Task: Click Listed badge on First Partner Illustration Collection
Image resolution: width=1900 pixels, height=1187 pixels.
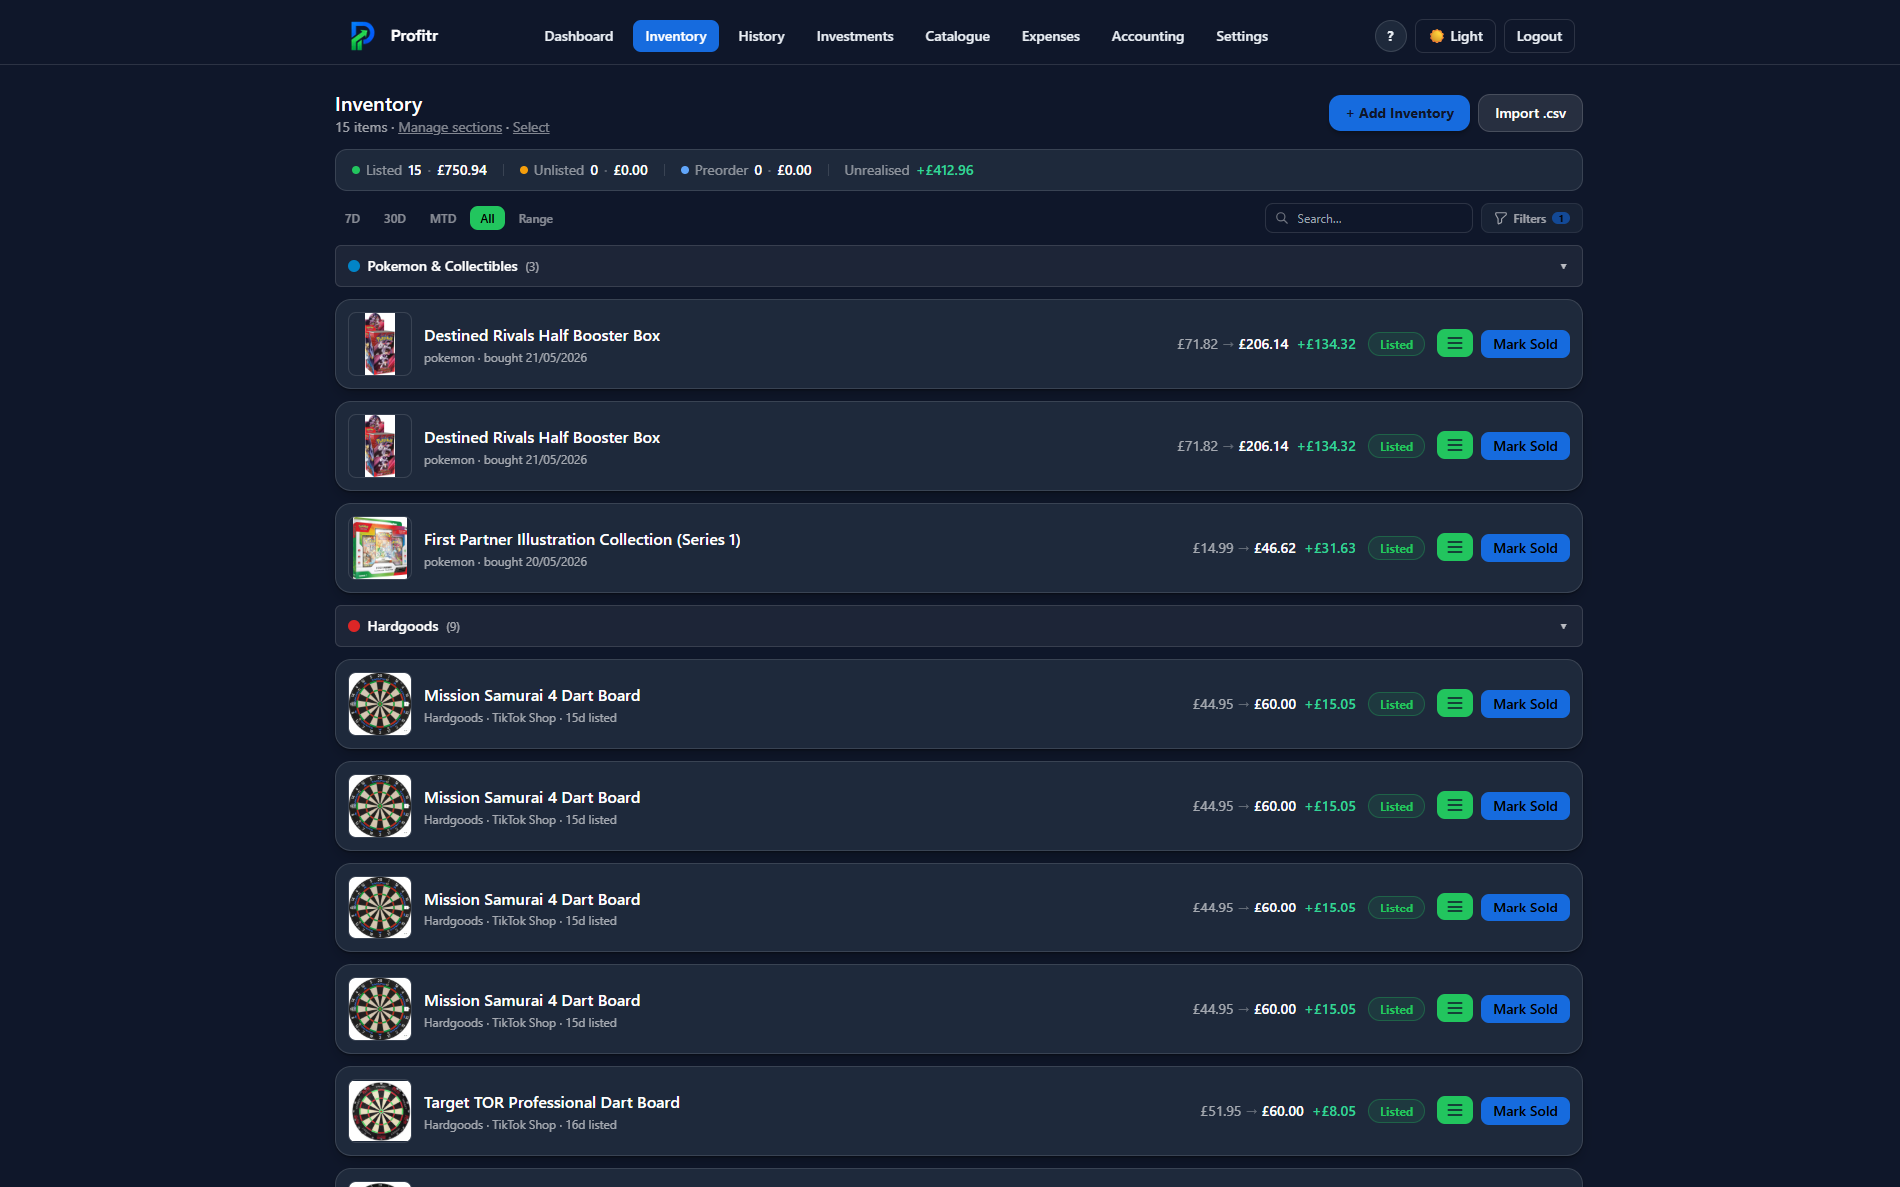Action: [1396, 548]
